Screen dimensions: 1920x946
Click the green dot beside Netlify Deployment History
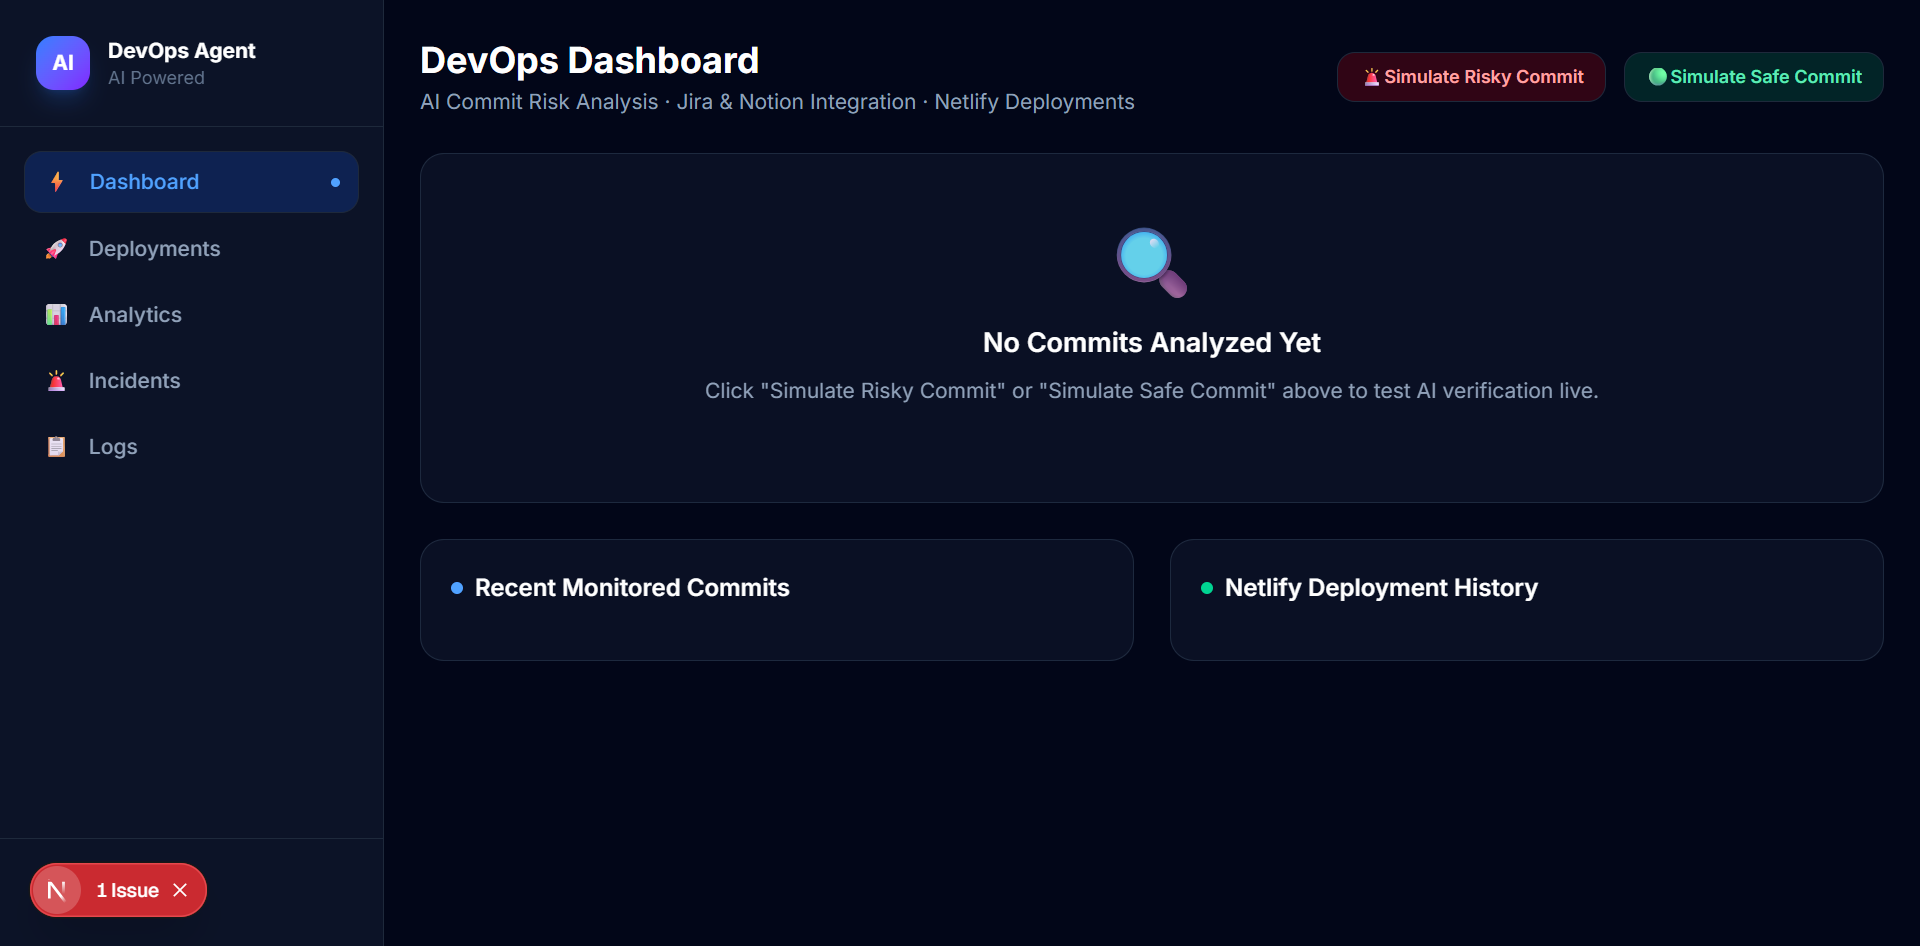tap(1207, 588)
